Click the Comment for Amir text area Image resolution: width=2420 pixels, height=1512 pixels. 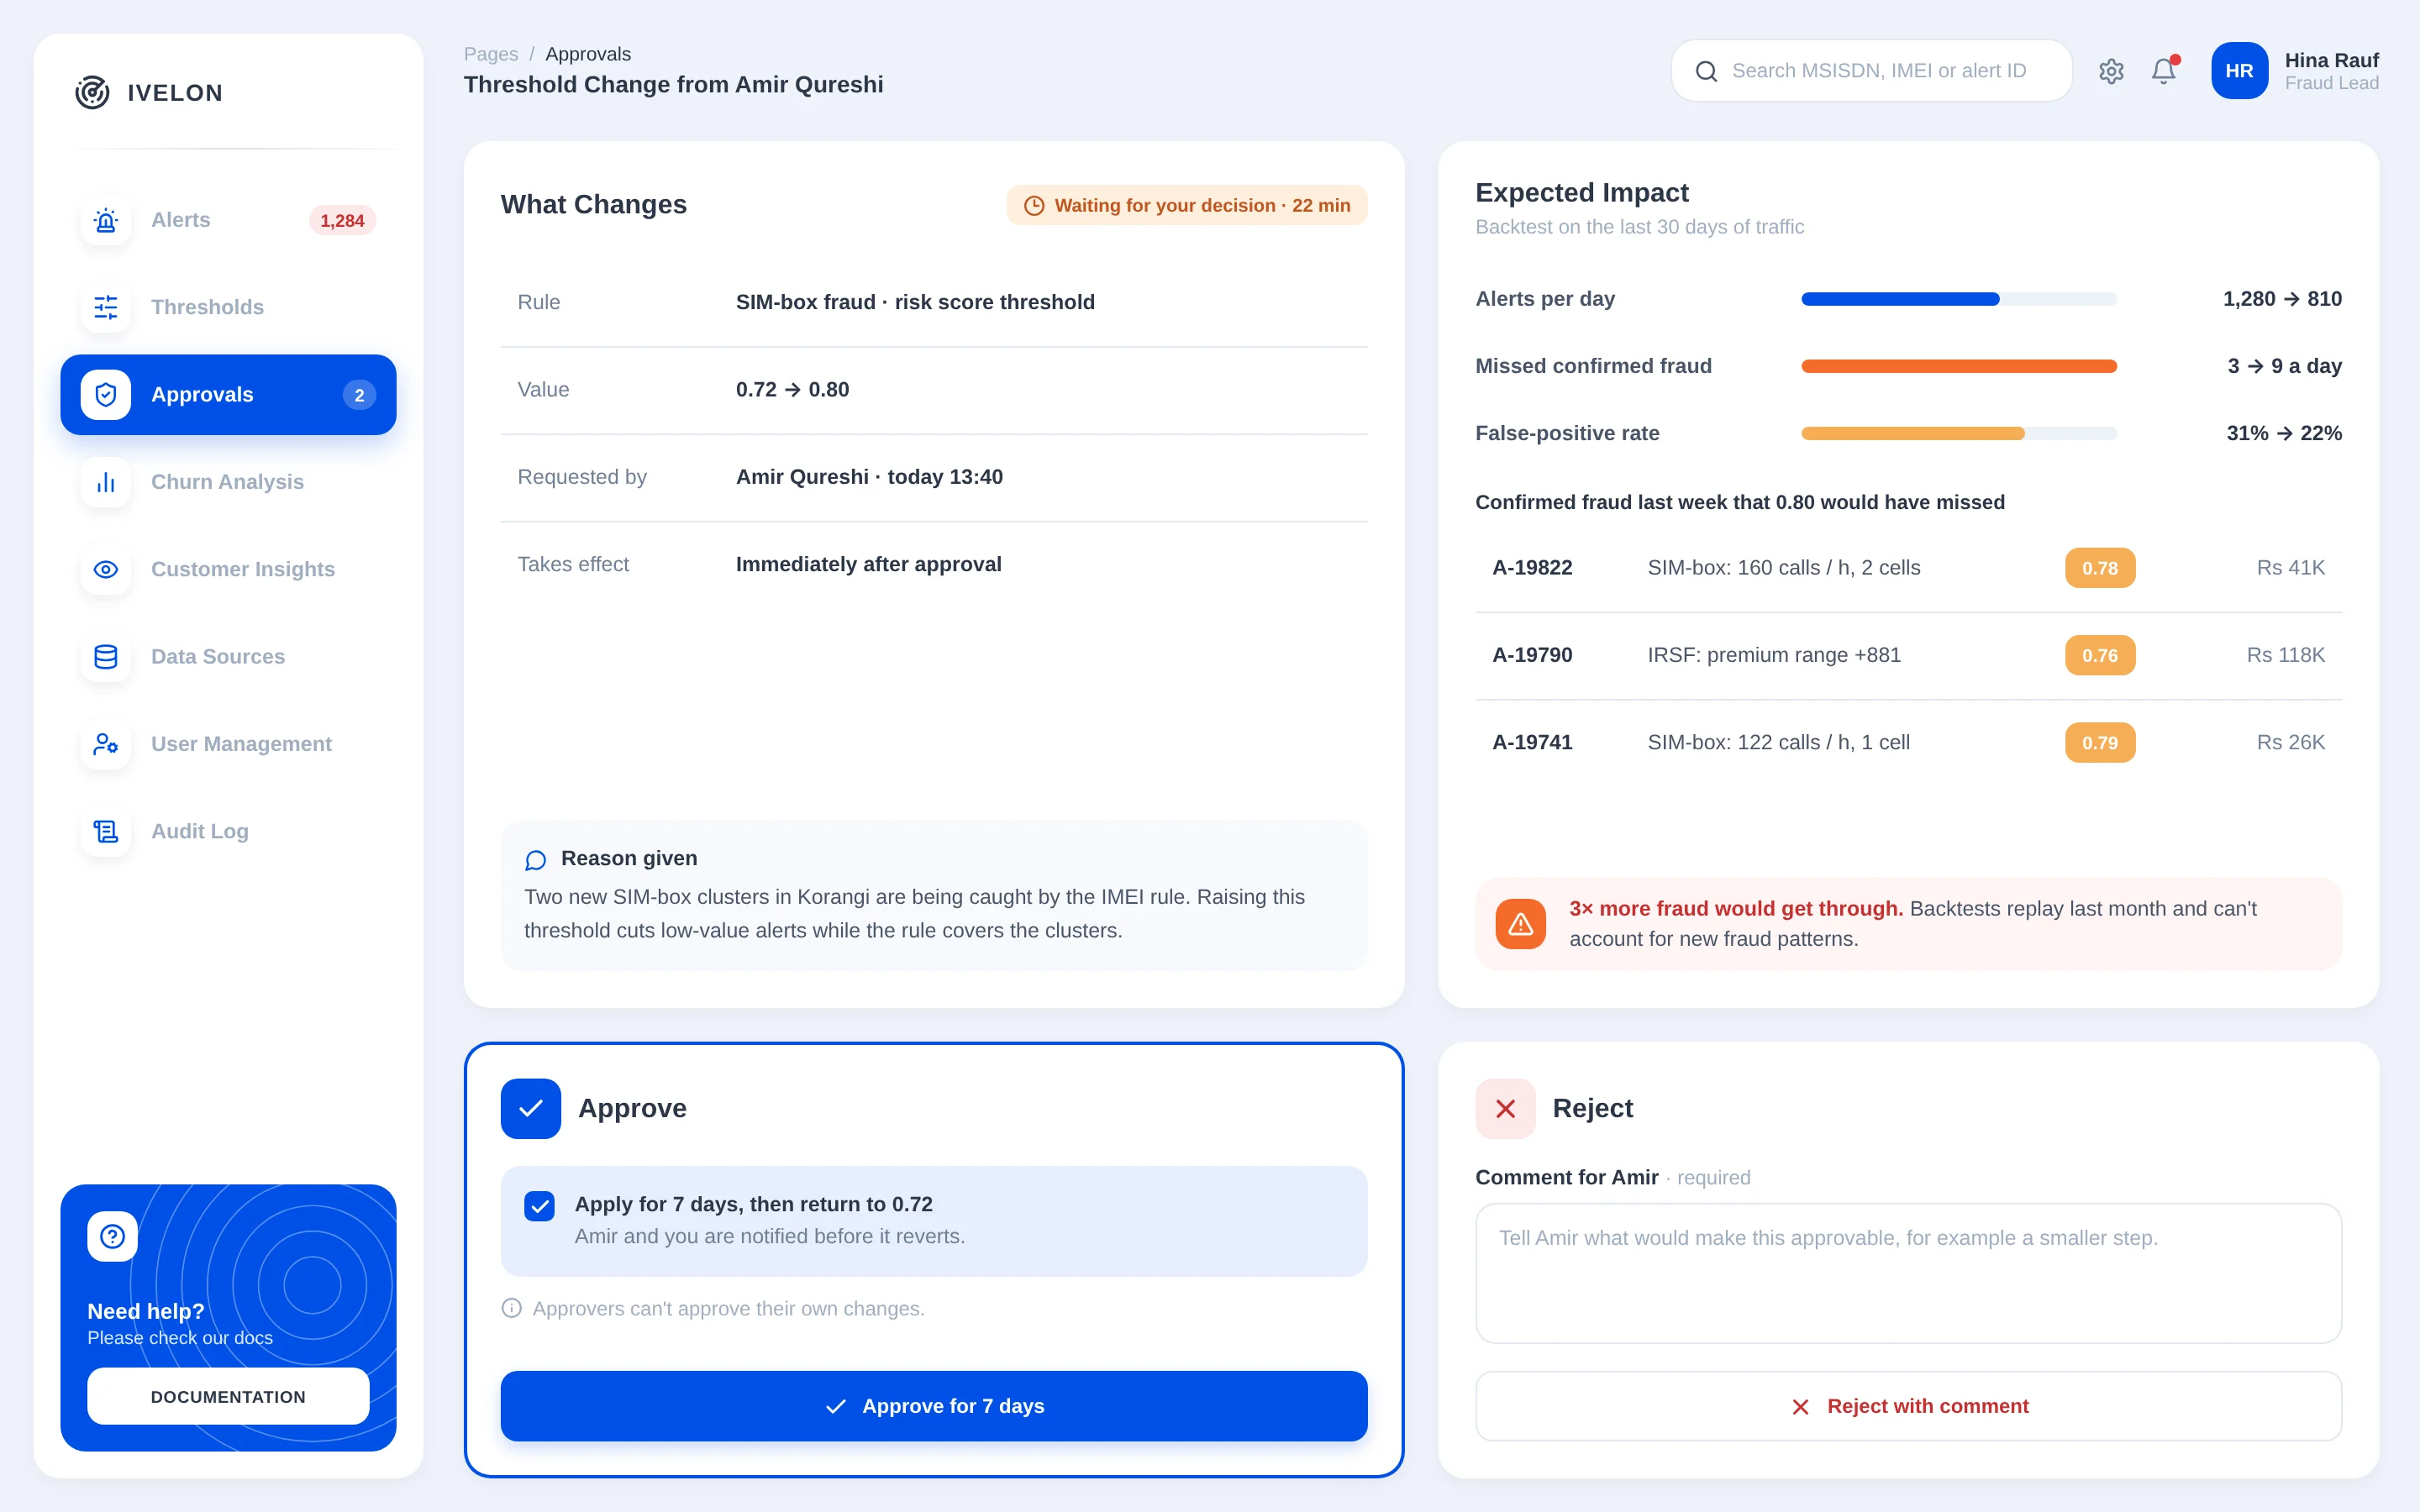[1908, 1273]
